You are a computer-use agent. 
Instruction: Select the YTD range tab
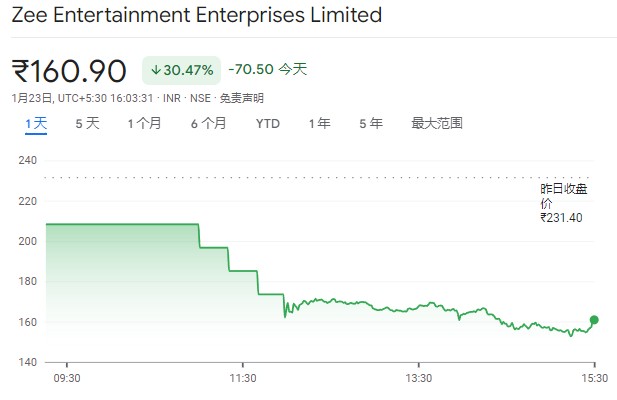tap(268, 124)
